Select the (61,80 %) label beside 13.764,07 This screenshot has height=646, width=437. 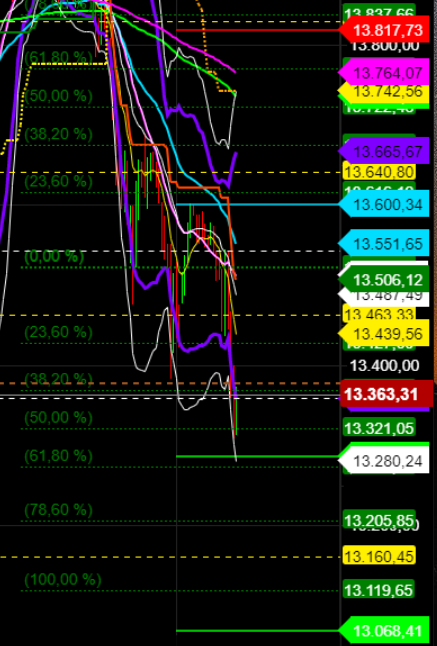tap(58, 57)
